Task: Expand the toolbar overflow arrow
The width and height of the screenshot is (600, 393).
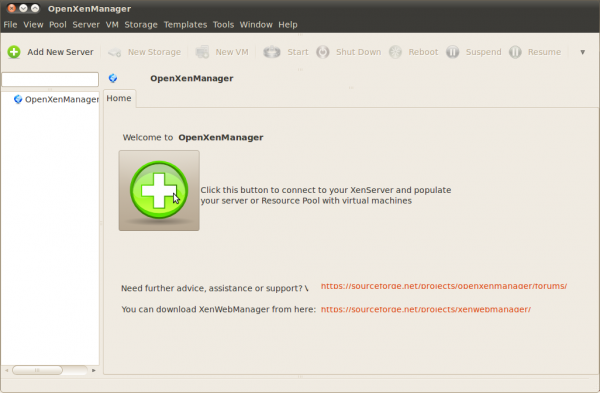Action: (582, 52)
